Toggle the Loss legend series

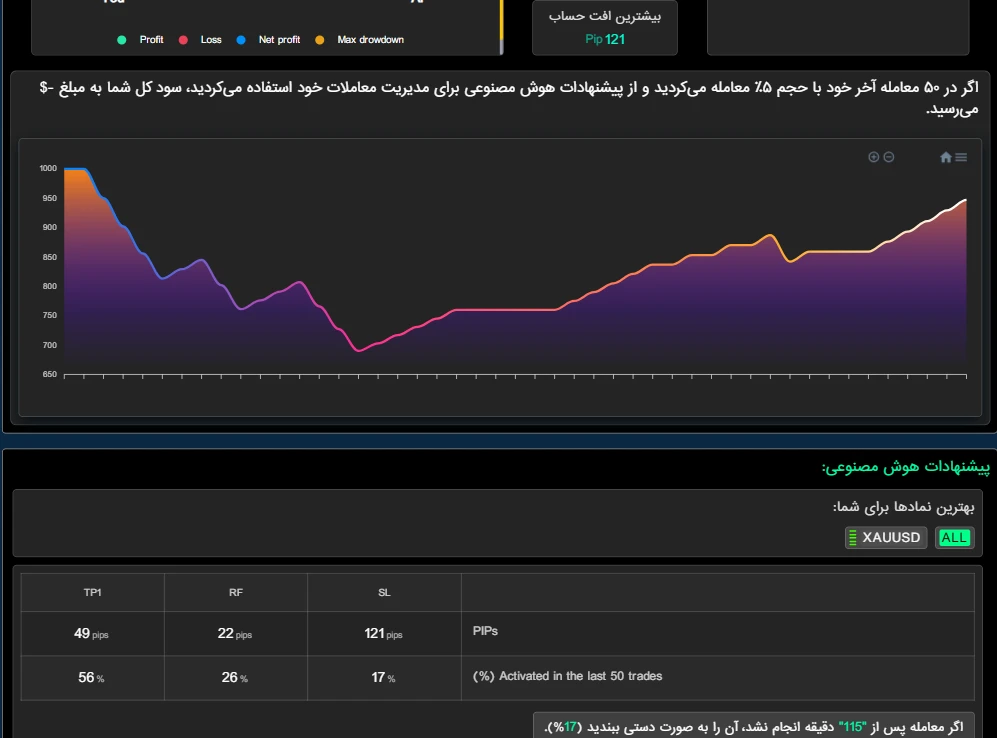[210, 40]
